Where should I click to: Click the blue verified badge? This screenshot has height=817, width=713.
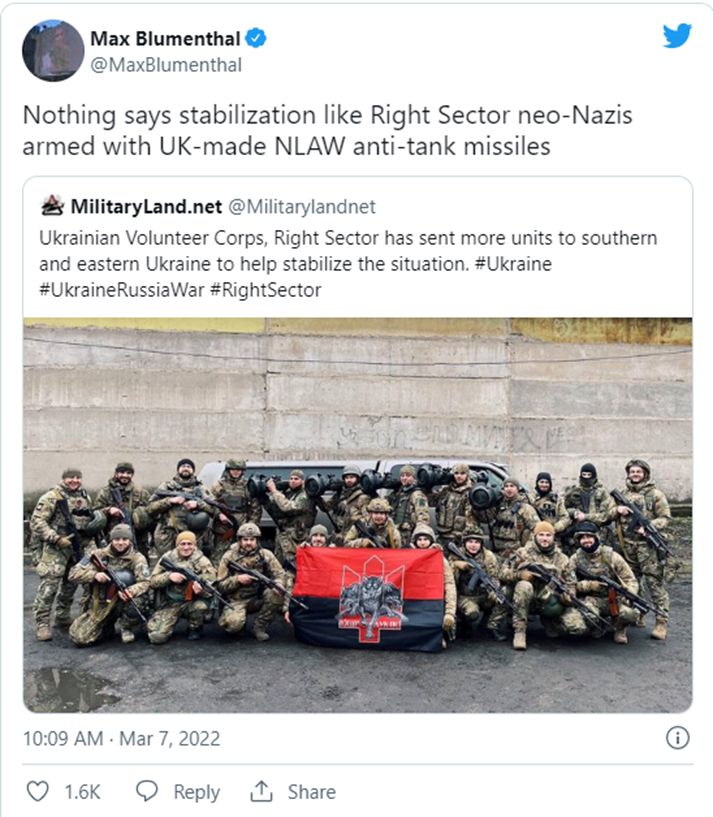[257, 39]
